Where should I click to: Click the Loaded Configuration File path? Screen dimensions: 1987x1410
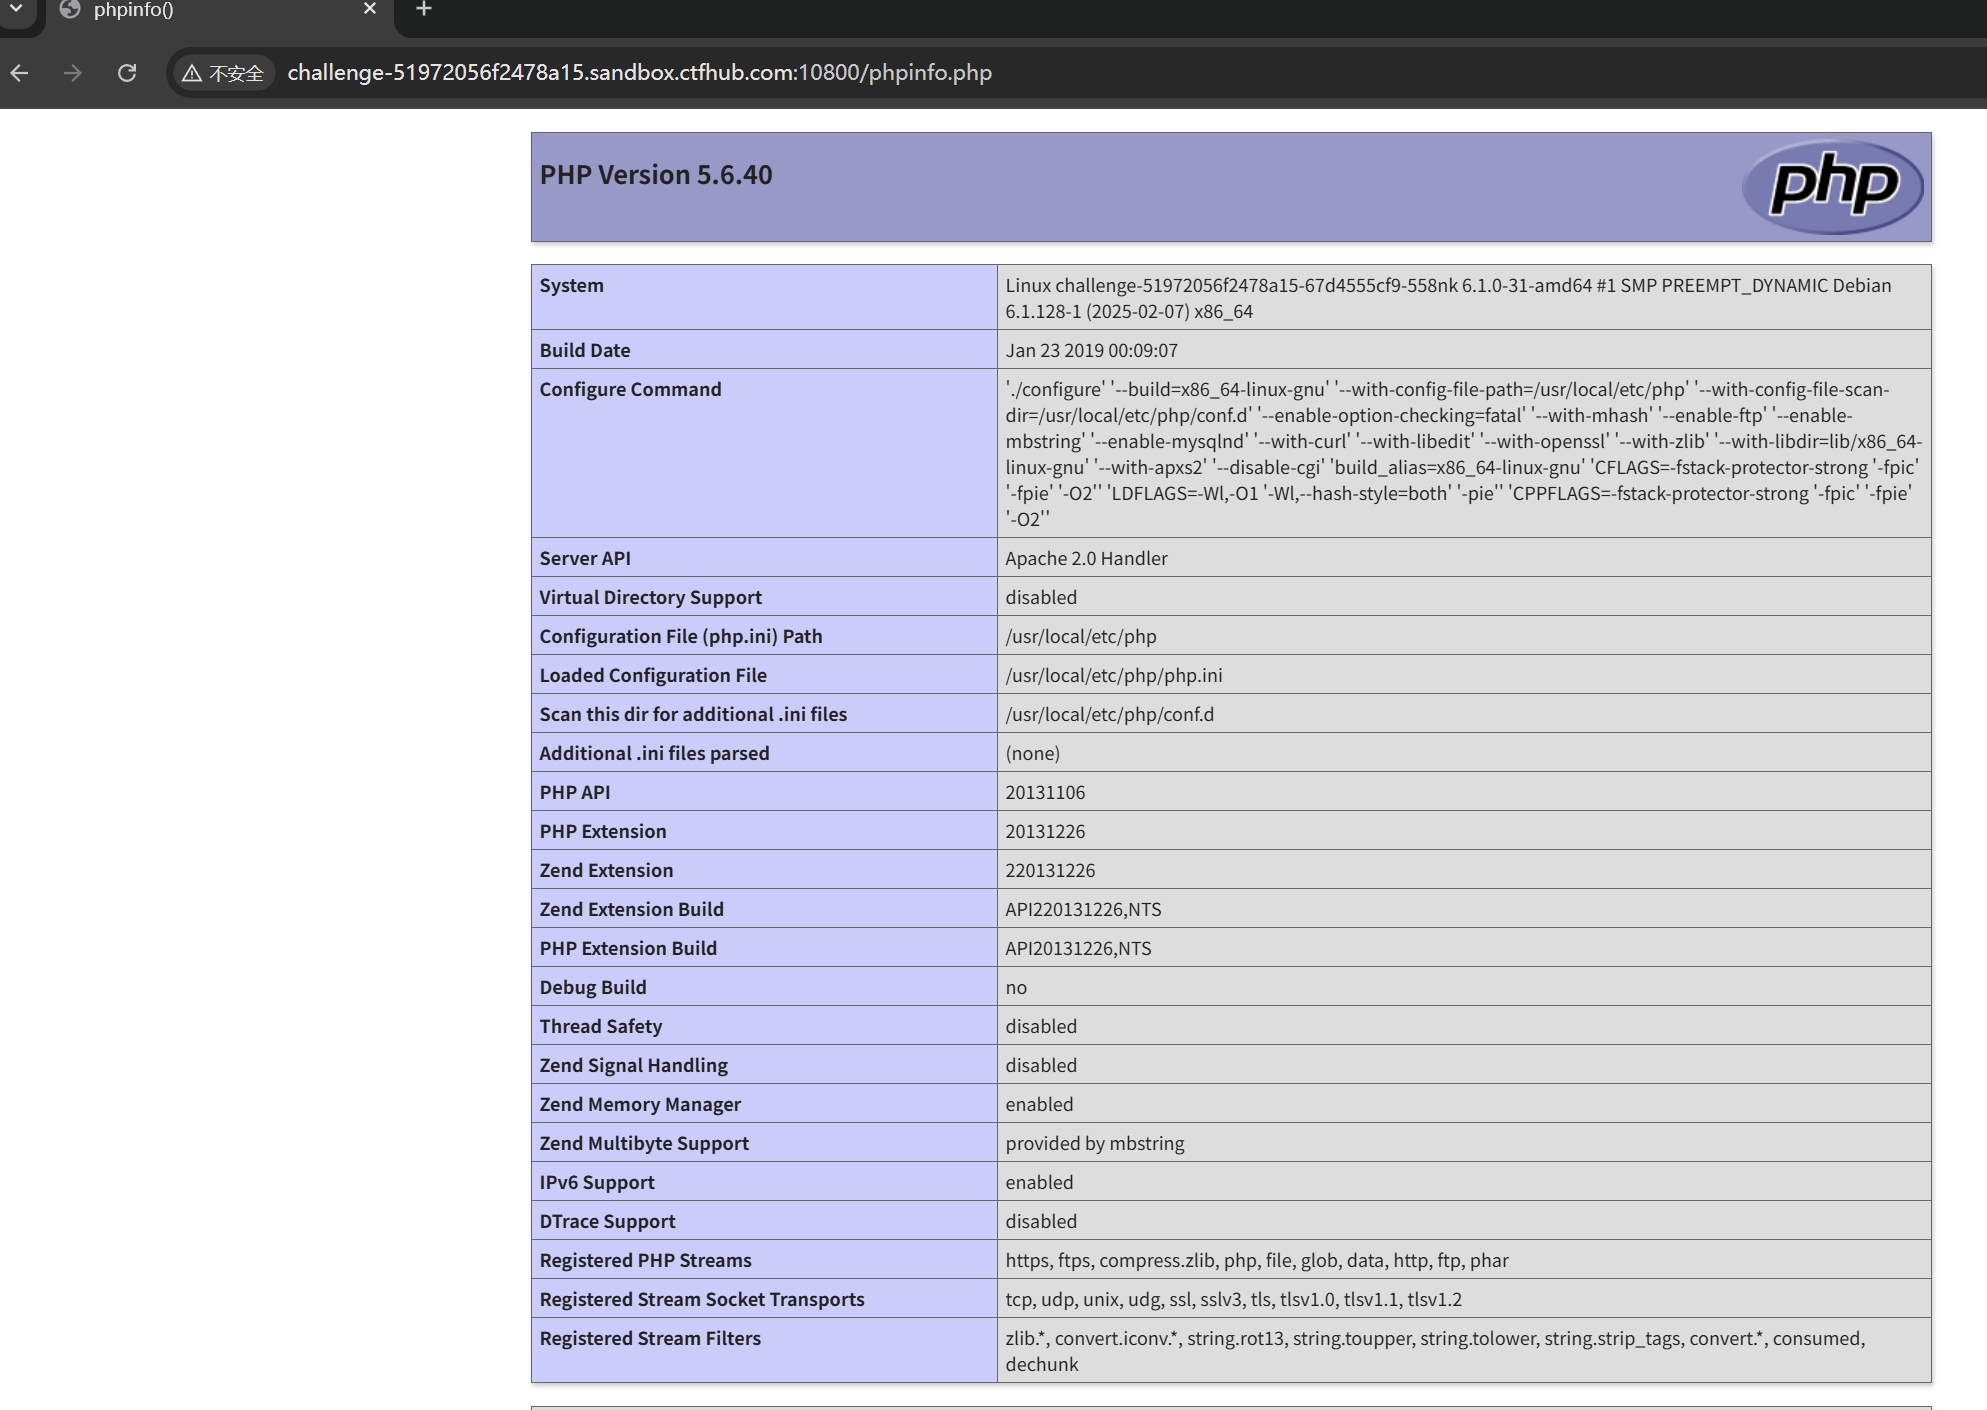click(x=1113, y=675)
